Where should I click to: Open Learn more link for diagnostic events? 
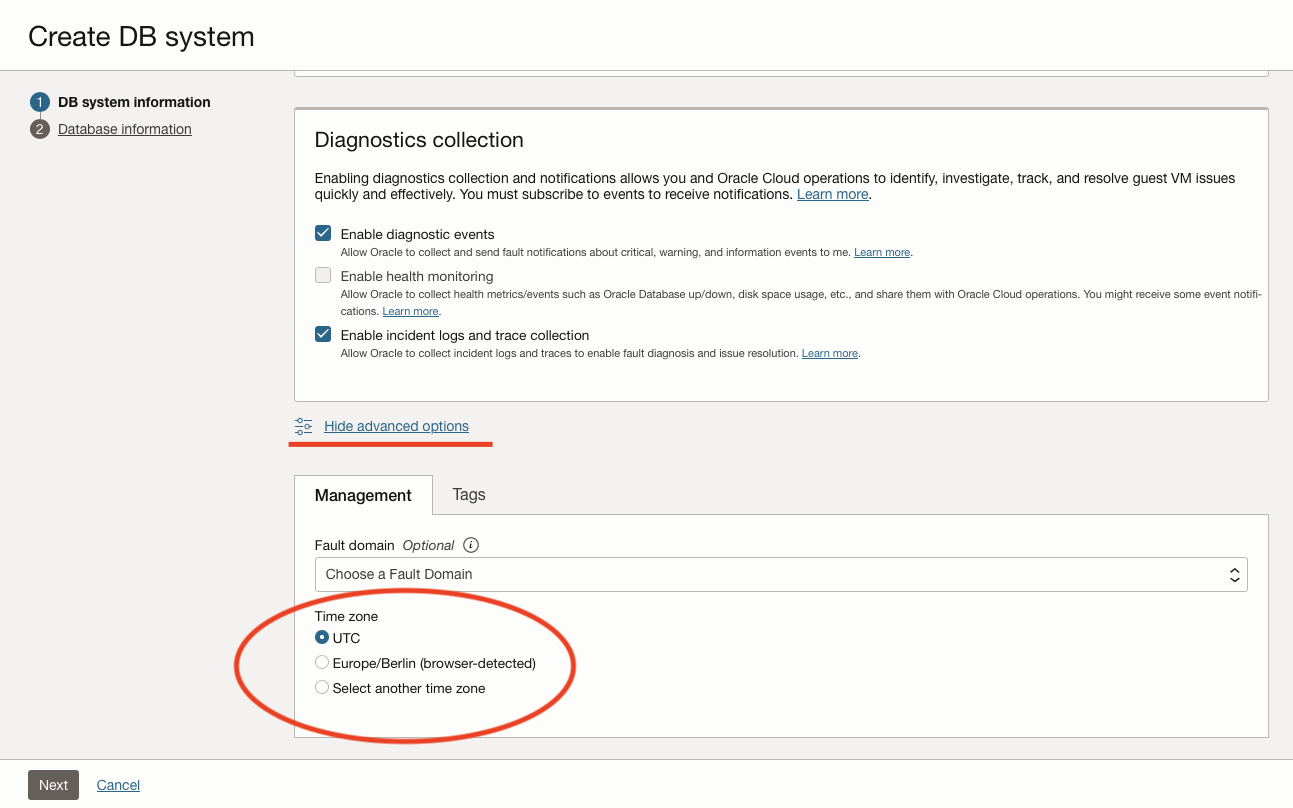[x=882, y=253]
